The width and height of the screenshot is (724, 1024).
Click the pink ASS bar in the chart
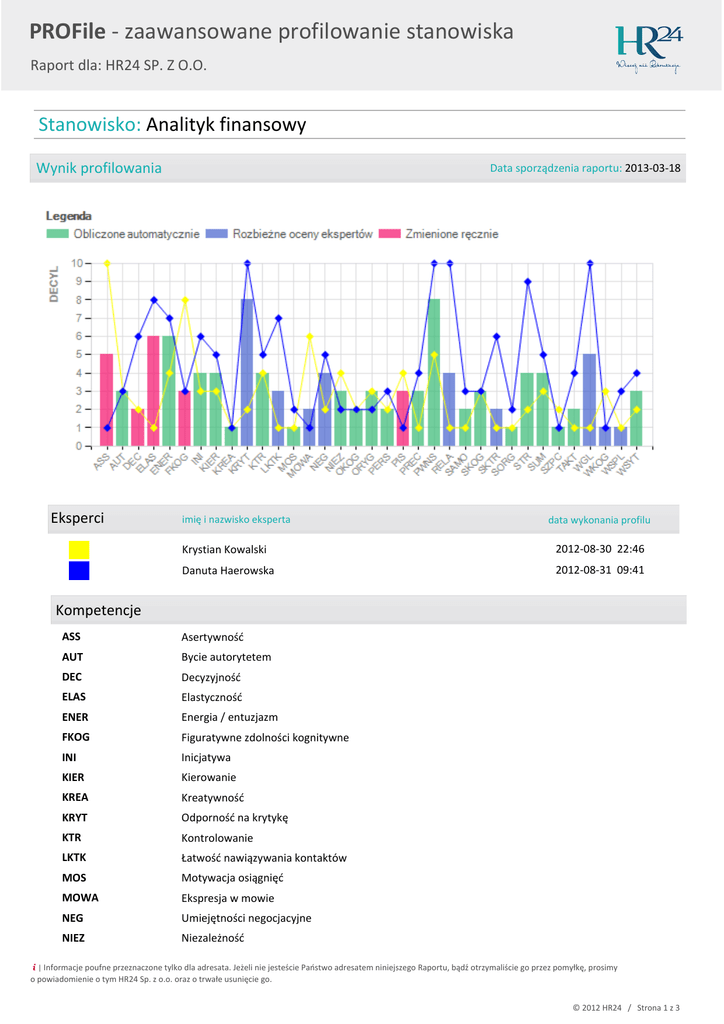click(x=106, y=400)
